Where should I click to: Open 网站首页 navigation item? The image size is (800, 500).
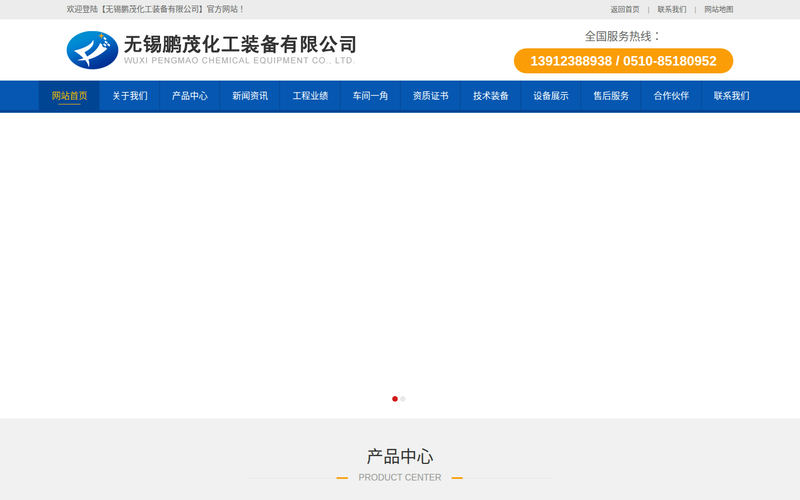coord(69,96)
